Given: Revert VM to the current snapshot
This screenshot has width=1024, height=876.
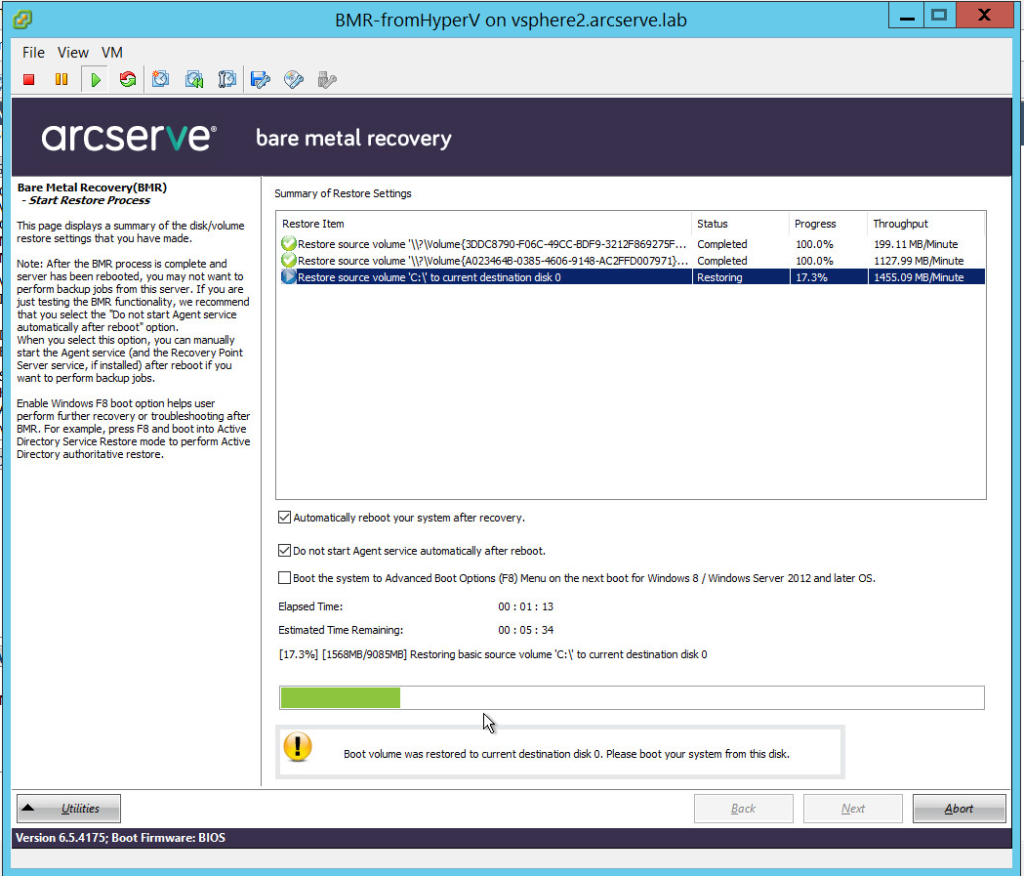Looking at the screenshot, I should coord(194,80).
